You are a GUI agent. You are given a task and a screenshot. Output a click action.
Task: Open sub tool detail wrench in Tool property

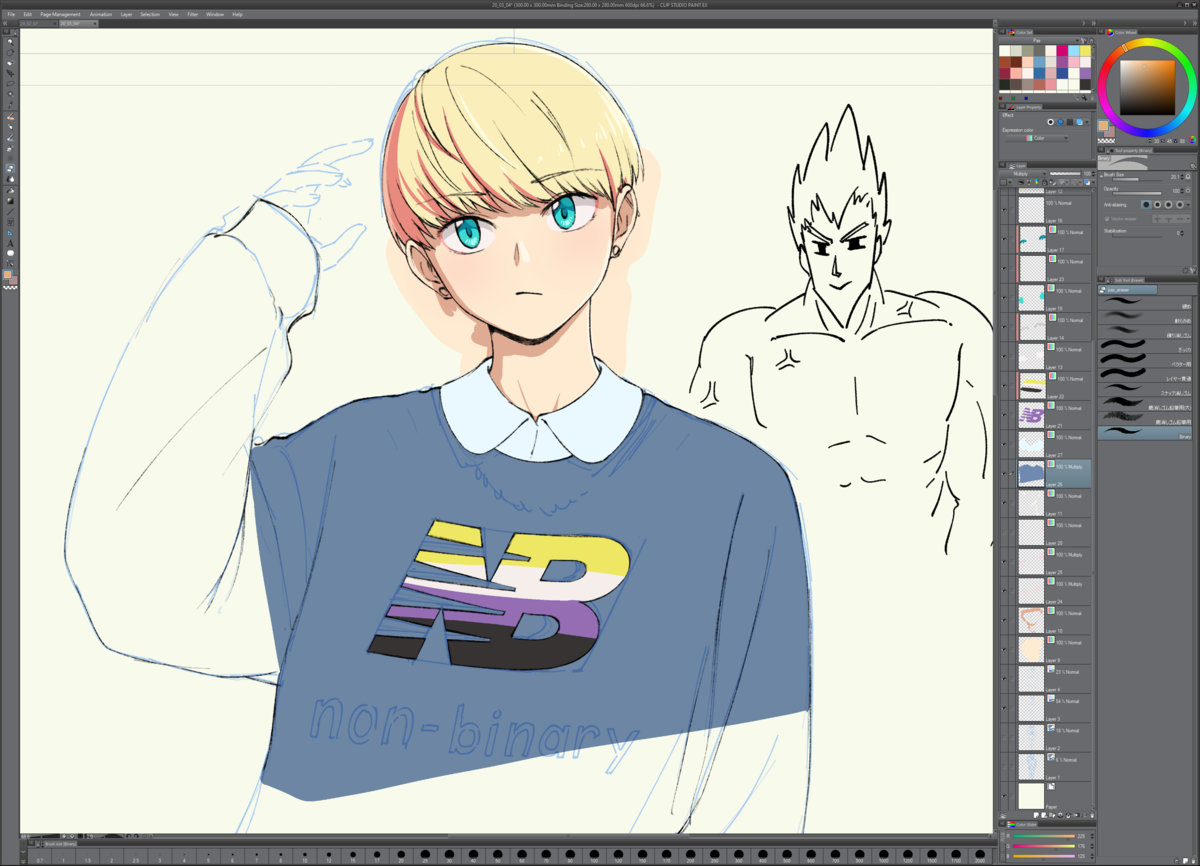click(1193, 270)
